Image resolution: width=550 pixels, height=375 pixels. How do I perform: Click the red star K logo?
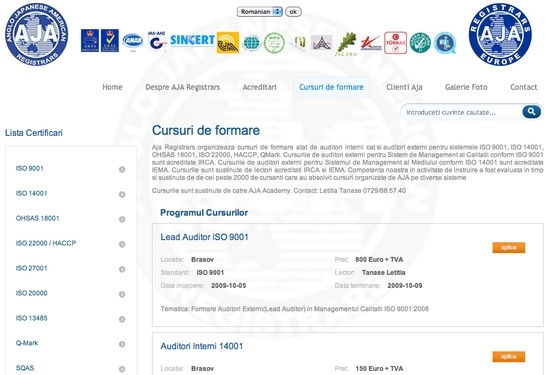(371, 43)
